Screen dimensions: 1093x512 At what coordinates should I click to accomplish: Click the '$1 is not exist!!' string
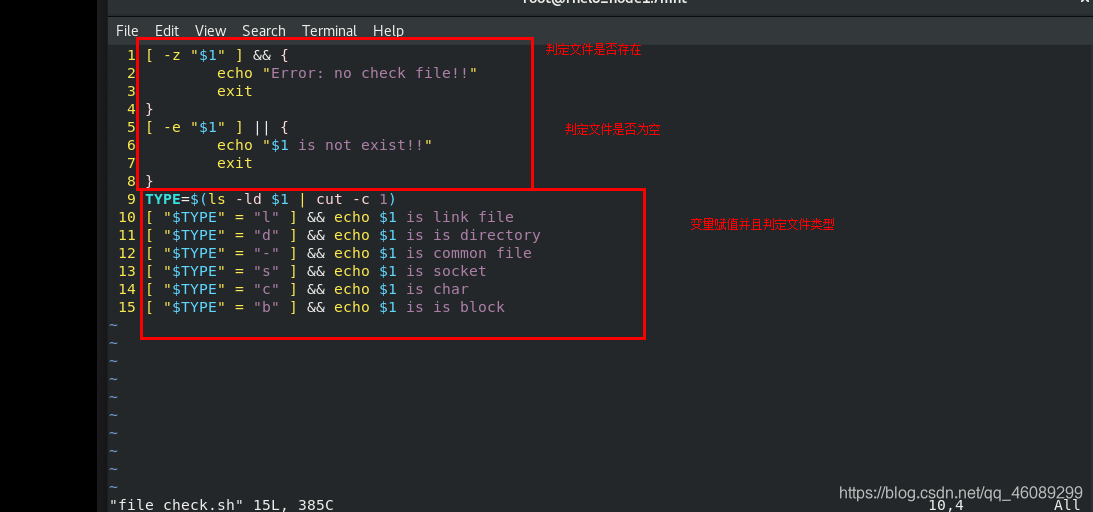pos(347,146)
